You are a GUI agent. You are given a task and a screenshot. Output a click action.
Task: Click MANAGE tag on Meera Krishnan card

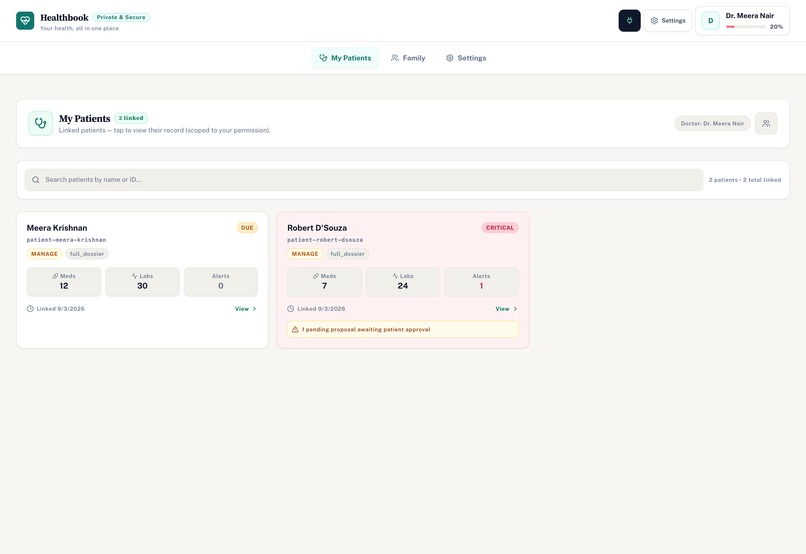coord(44,254)
